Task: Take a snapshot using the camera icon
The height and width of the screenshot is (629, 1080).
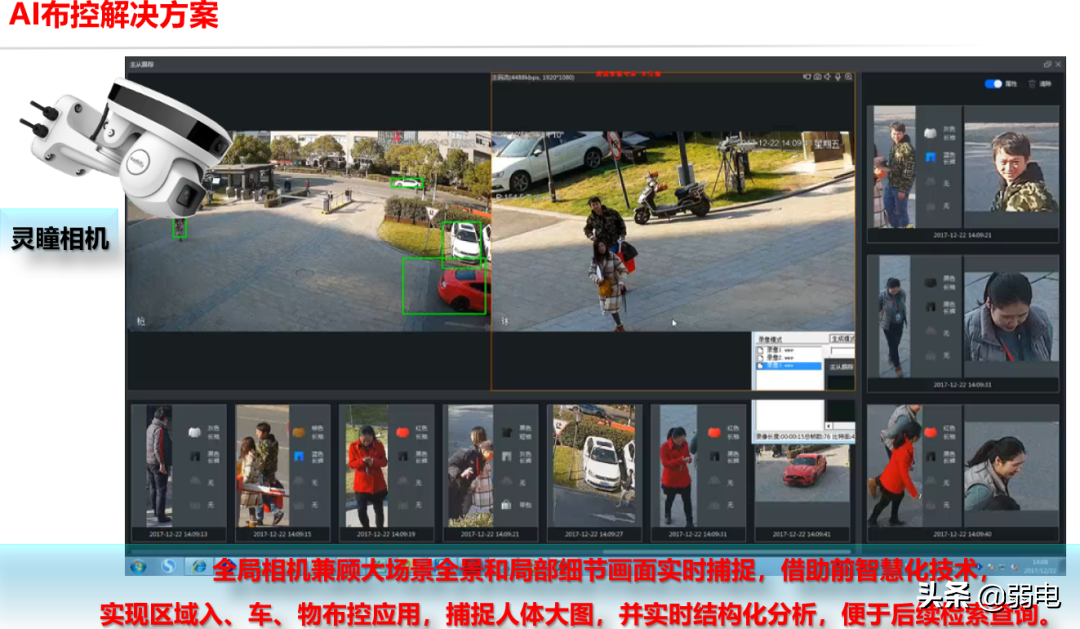Action: coord(817,77)
